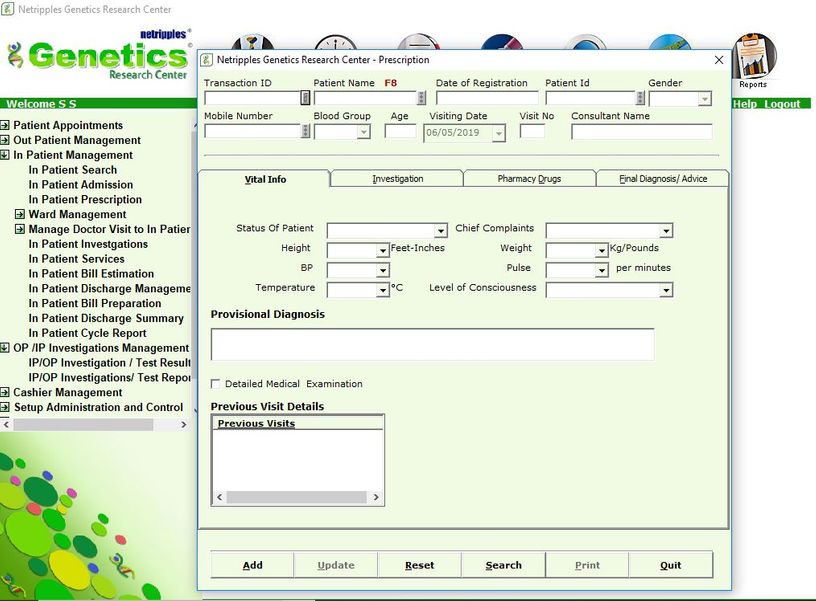816x601 pixels.
Task: Open the Temperature dropdown
Action: pyautogui.click(x=383, y=290)
